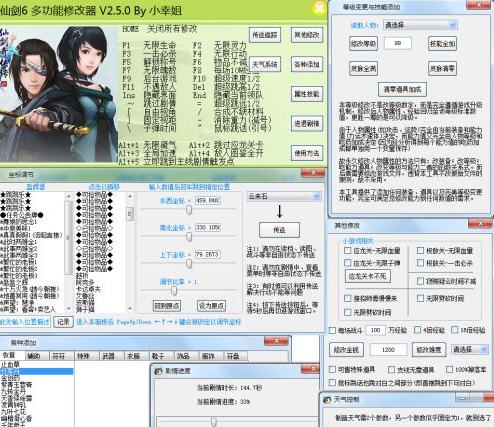
Task: Switch to the 特殊 tab
Action: coord(83,356)
